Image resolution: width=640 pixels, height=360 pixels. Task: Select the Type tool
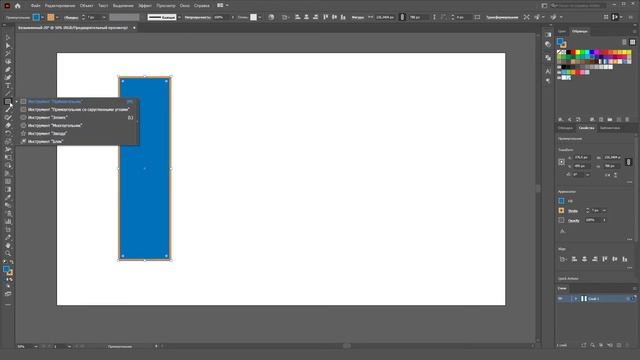(x=8, y=85)
